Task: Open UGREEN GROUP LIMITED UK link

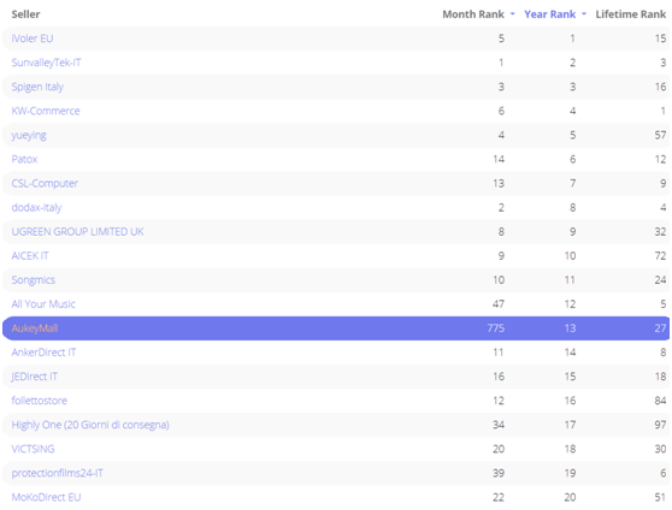Action: 78,232
